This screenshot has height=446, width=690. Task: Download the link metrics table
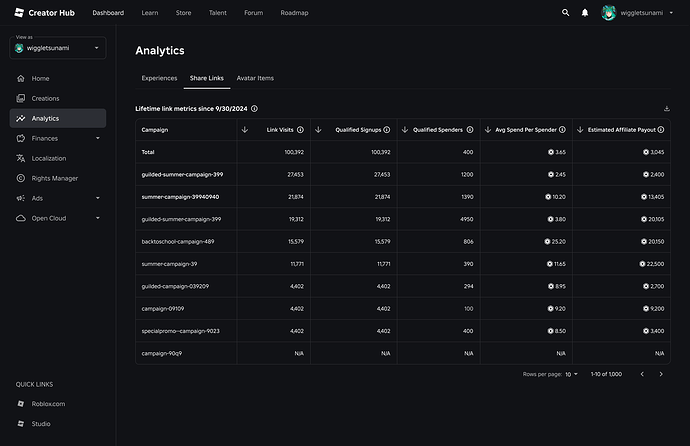coord(667,108)
